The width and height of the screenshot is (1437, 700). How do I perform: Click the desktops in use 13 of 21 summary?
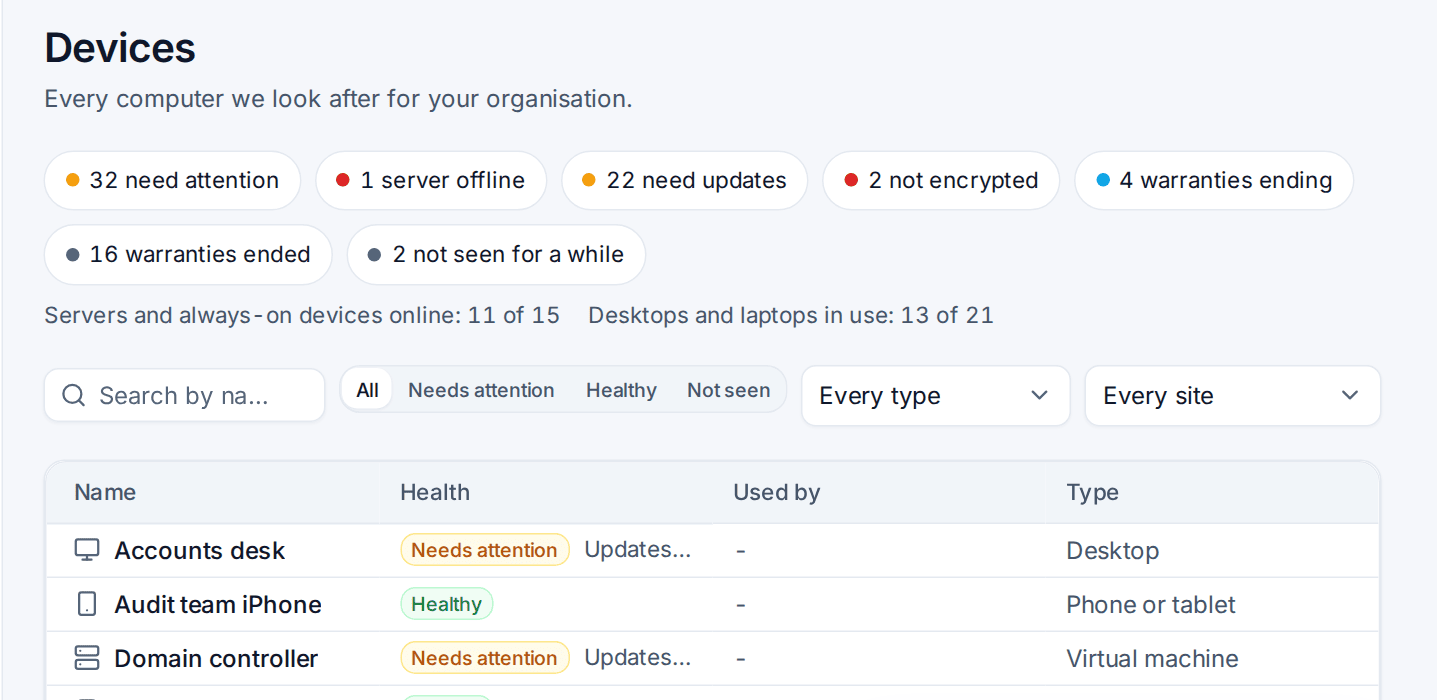(x=791, y=315)
